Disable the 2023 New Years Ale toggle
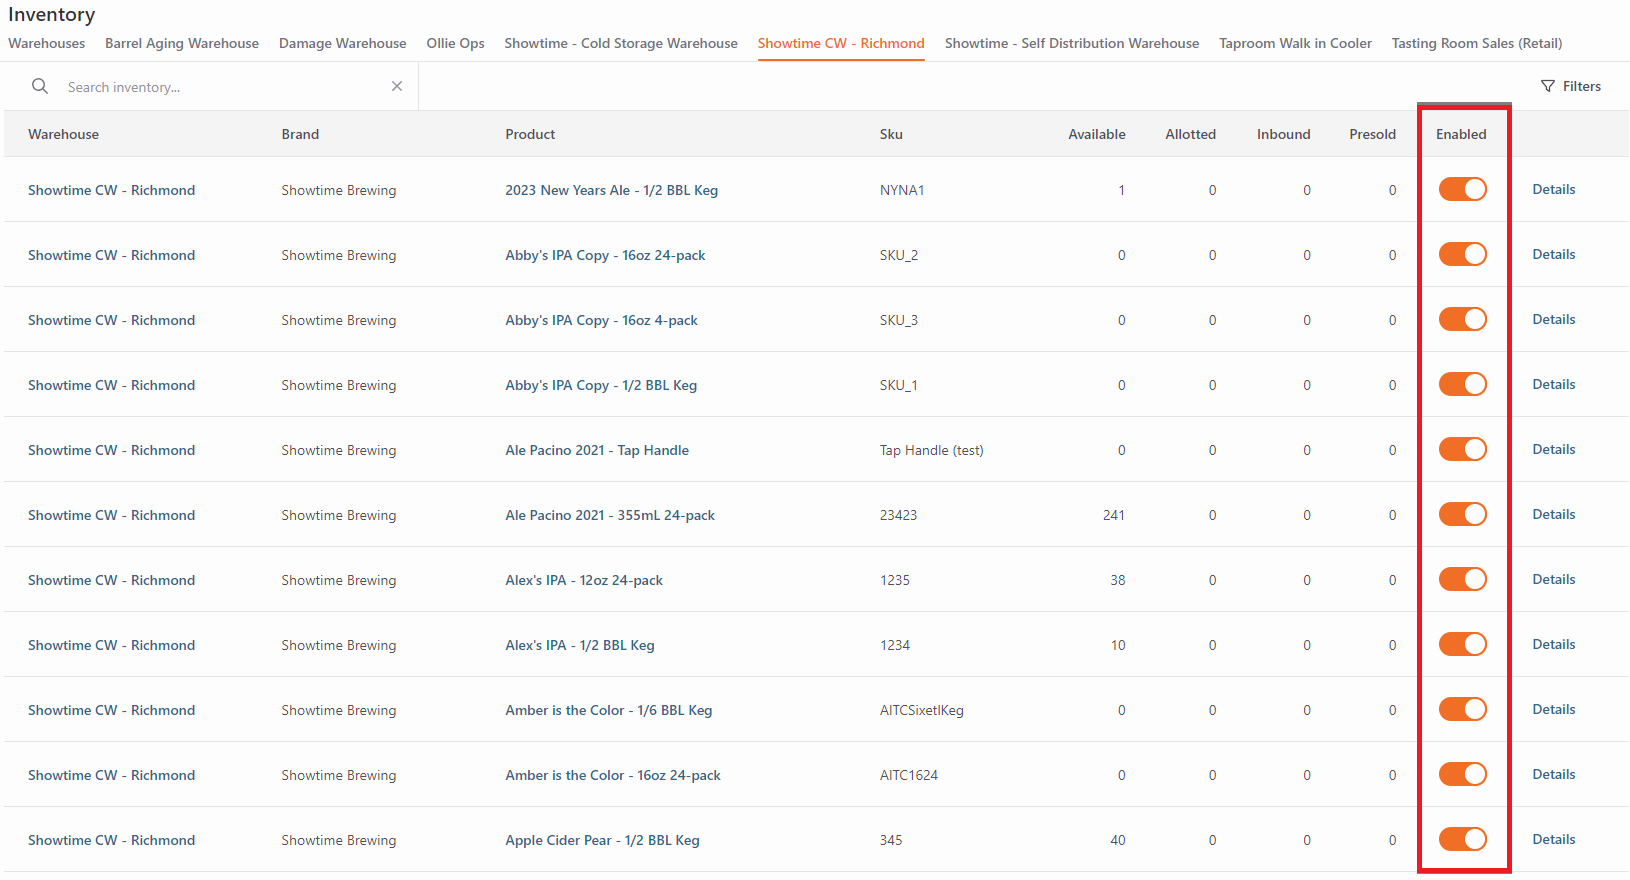 [1462, 189]
